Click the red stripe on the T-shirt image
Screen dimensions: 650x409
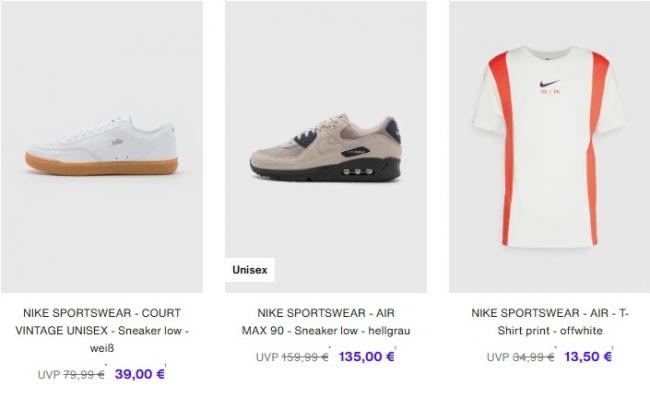[504, 145]
